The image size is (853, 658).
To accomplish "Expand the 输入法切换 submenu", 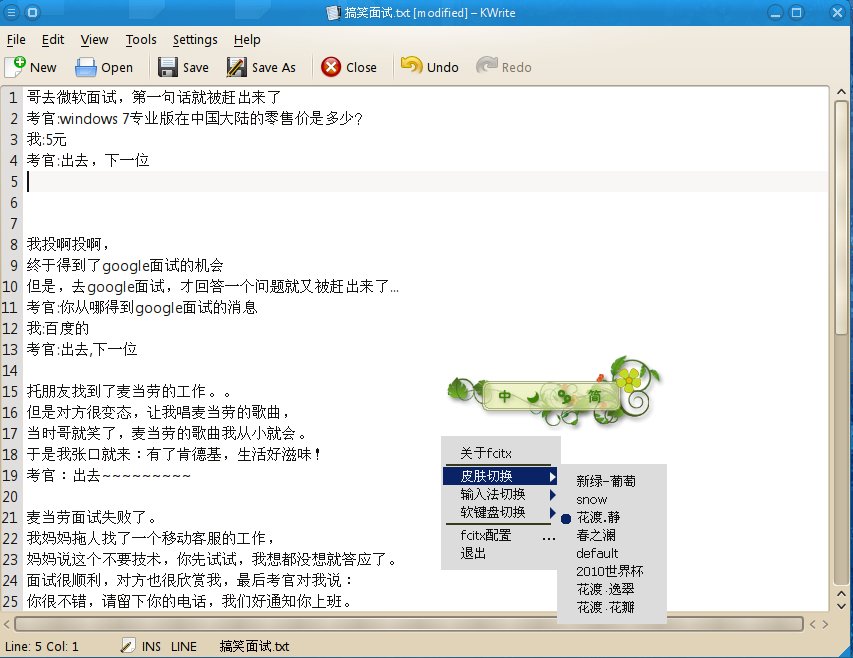I will [500, 494].
